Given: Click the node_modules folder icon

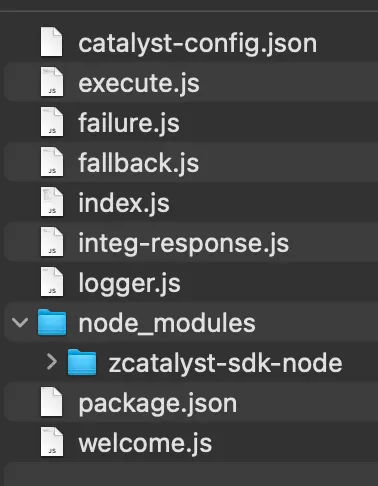Looking at the screenshot, I should coord(52,322).
